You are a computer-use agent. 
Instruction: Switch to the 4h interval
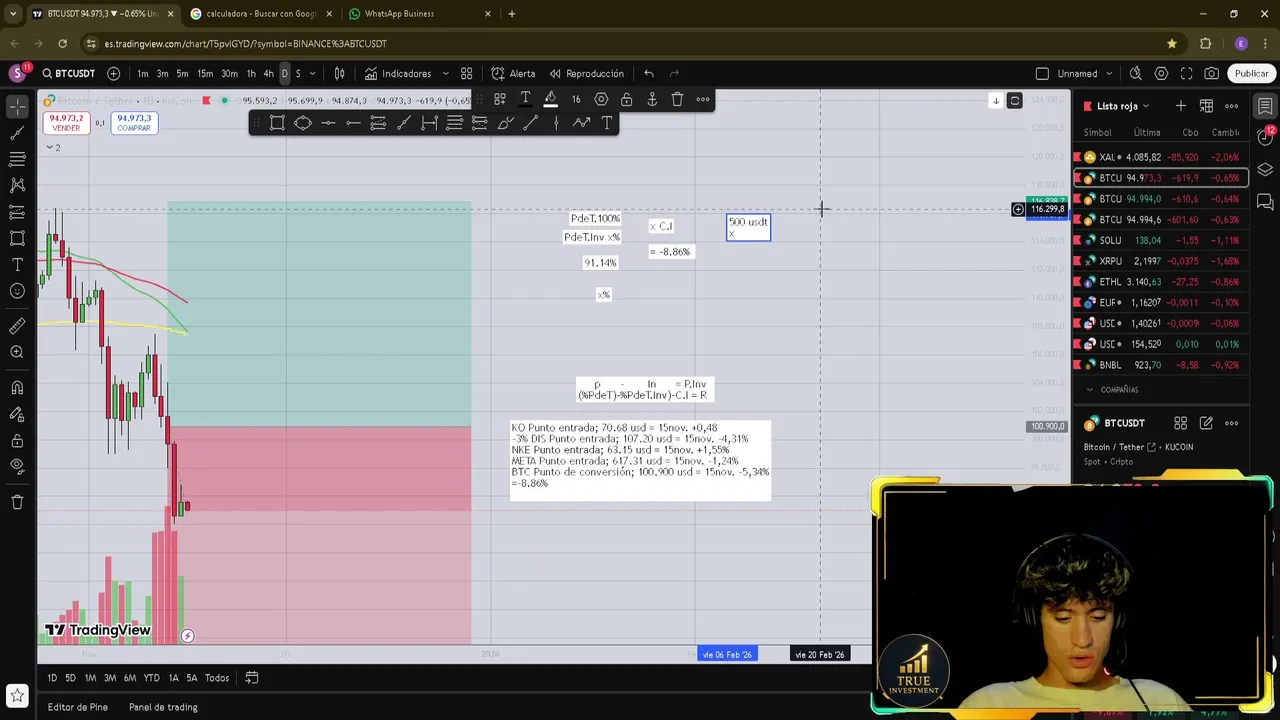[268, 73]
